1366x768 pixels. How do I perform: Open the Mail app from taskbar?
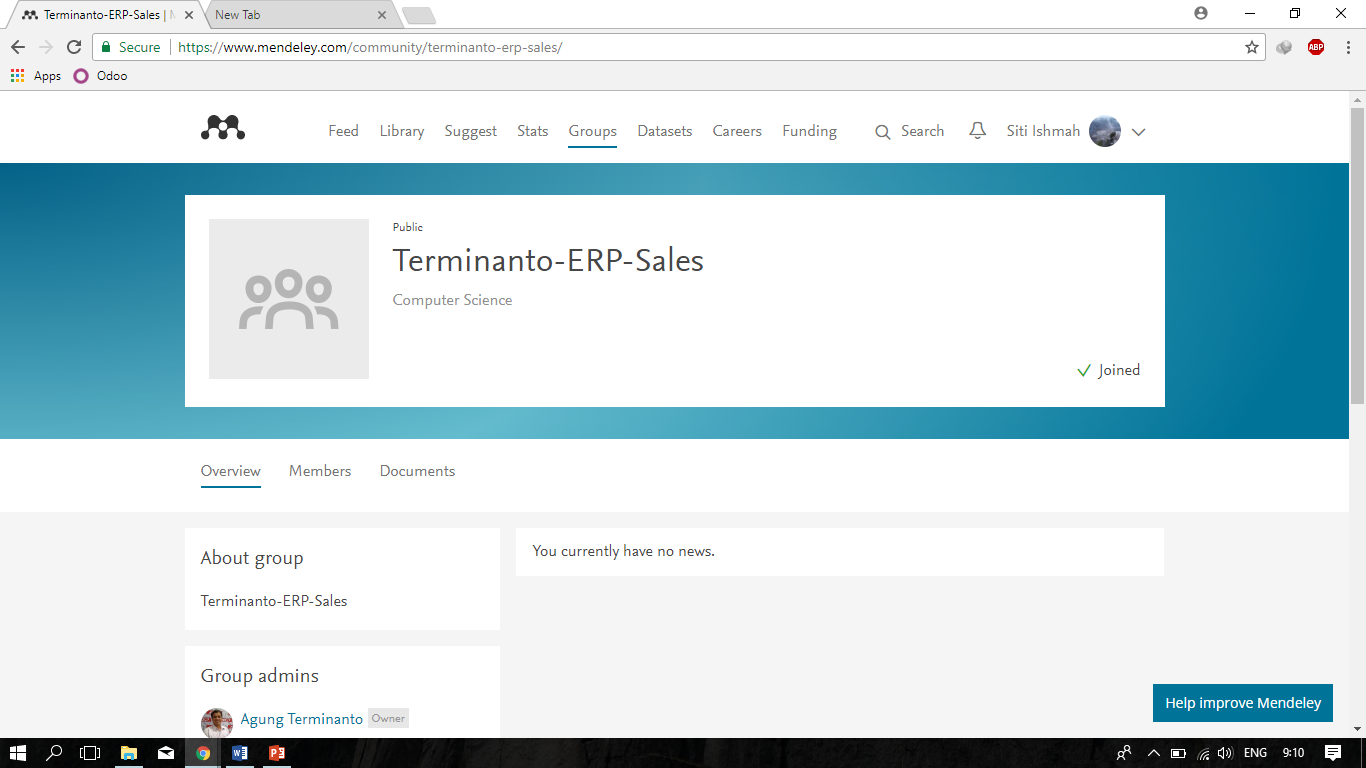coord(166,753)
